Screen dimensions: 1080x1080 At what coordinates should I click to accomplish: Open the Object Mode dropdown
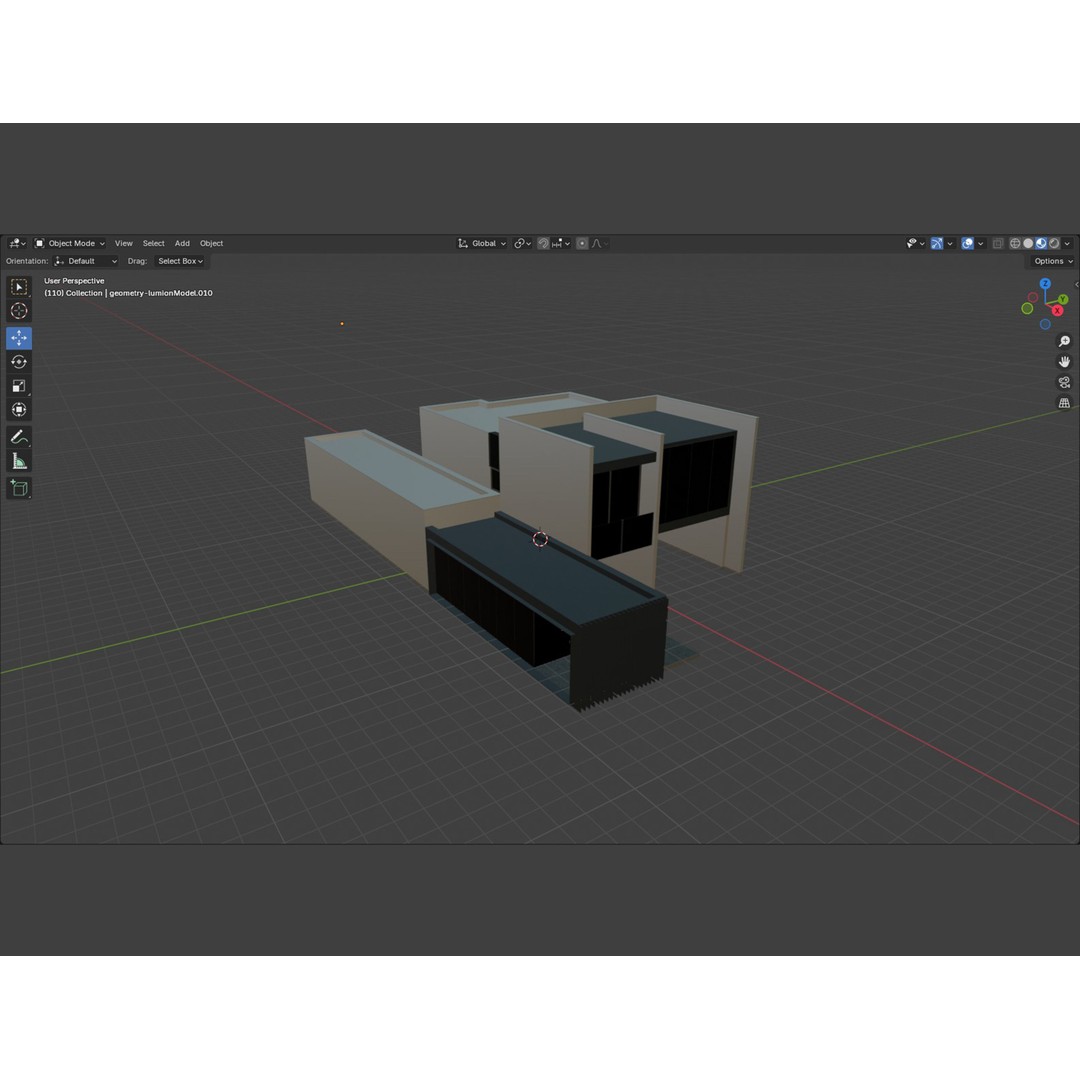[70, 243]
